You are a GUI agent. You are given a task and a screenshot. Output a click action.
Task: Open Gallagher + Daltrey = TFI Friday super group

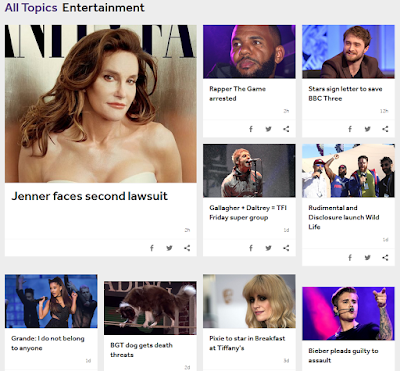(x=248, y=213)
